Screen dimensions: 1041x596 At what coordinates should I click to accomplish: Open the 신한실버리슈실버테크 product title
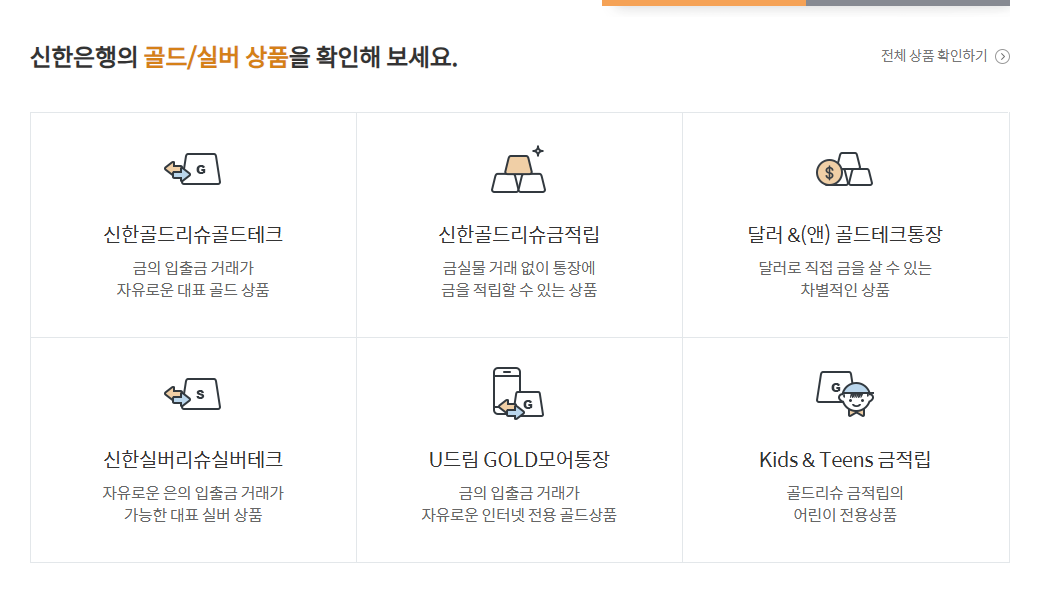tap(193, 459)
